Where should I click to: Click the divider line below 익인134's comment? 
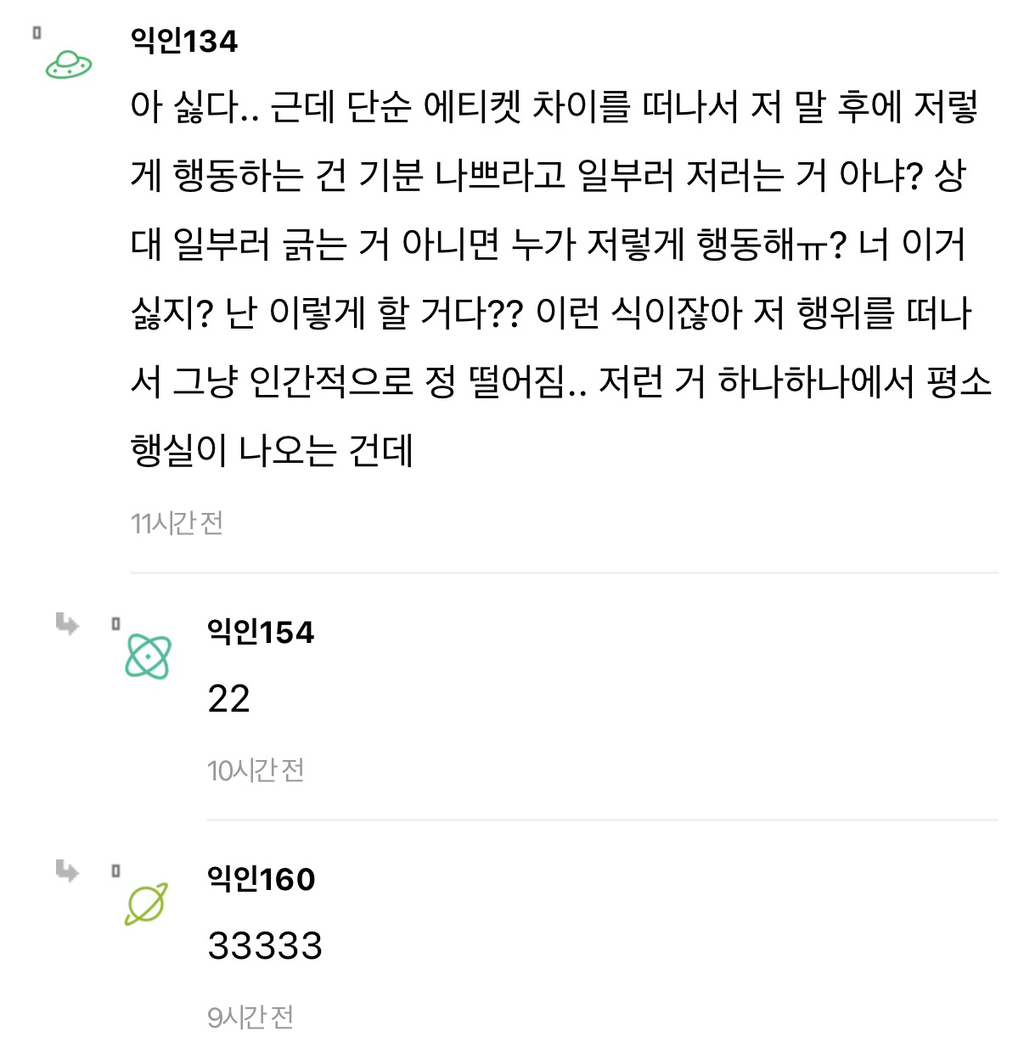click(x=564, y=573)
